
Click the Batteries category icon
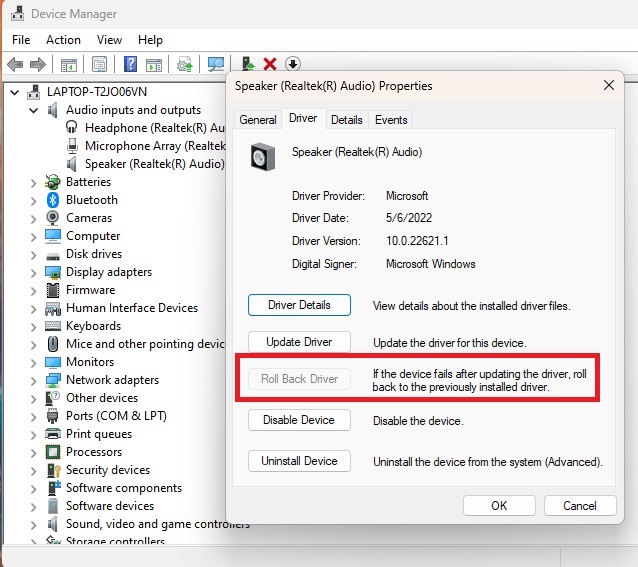(x=52, y=182)
